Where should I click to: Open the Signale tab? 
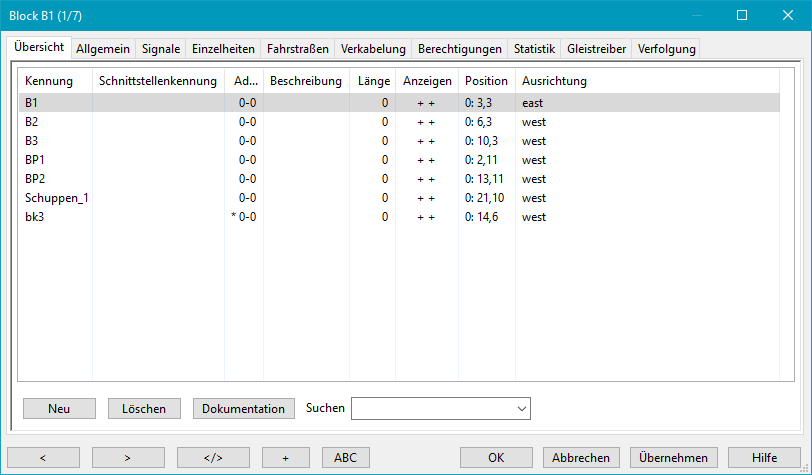[161, 48]
